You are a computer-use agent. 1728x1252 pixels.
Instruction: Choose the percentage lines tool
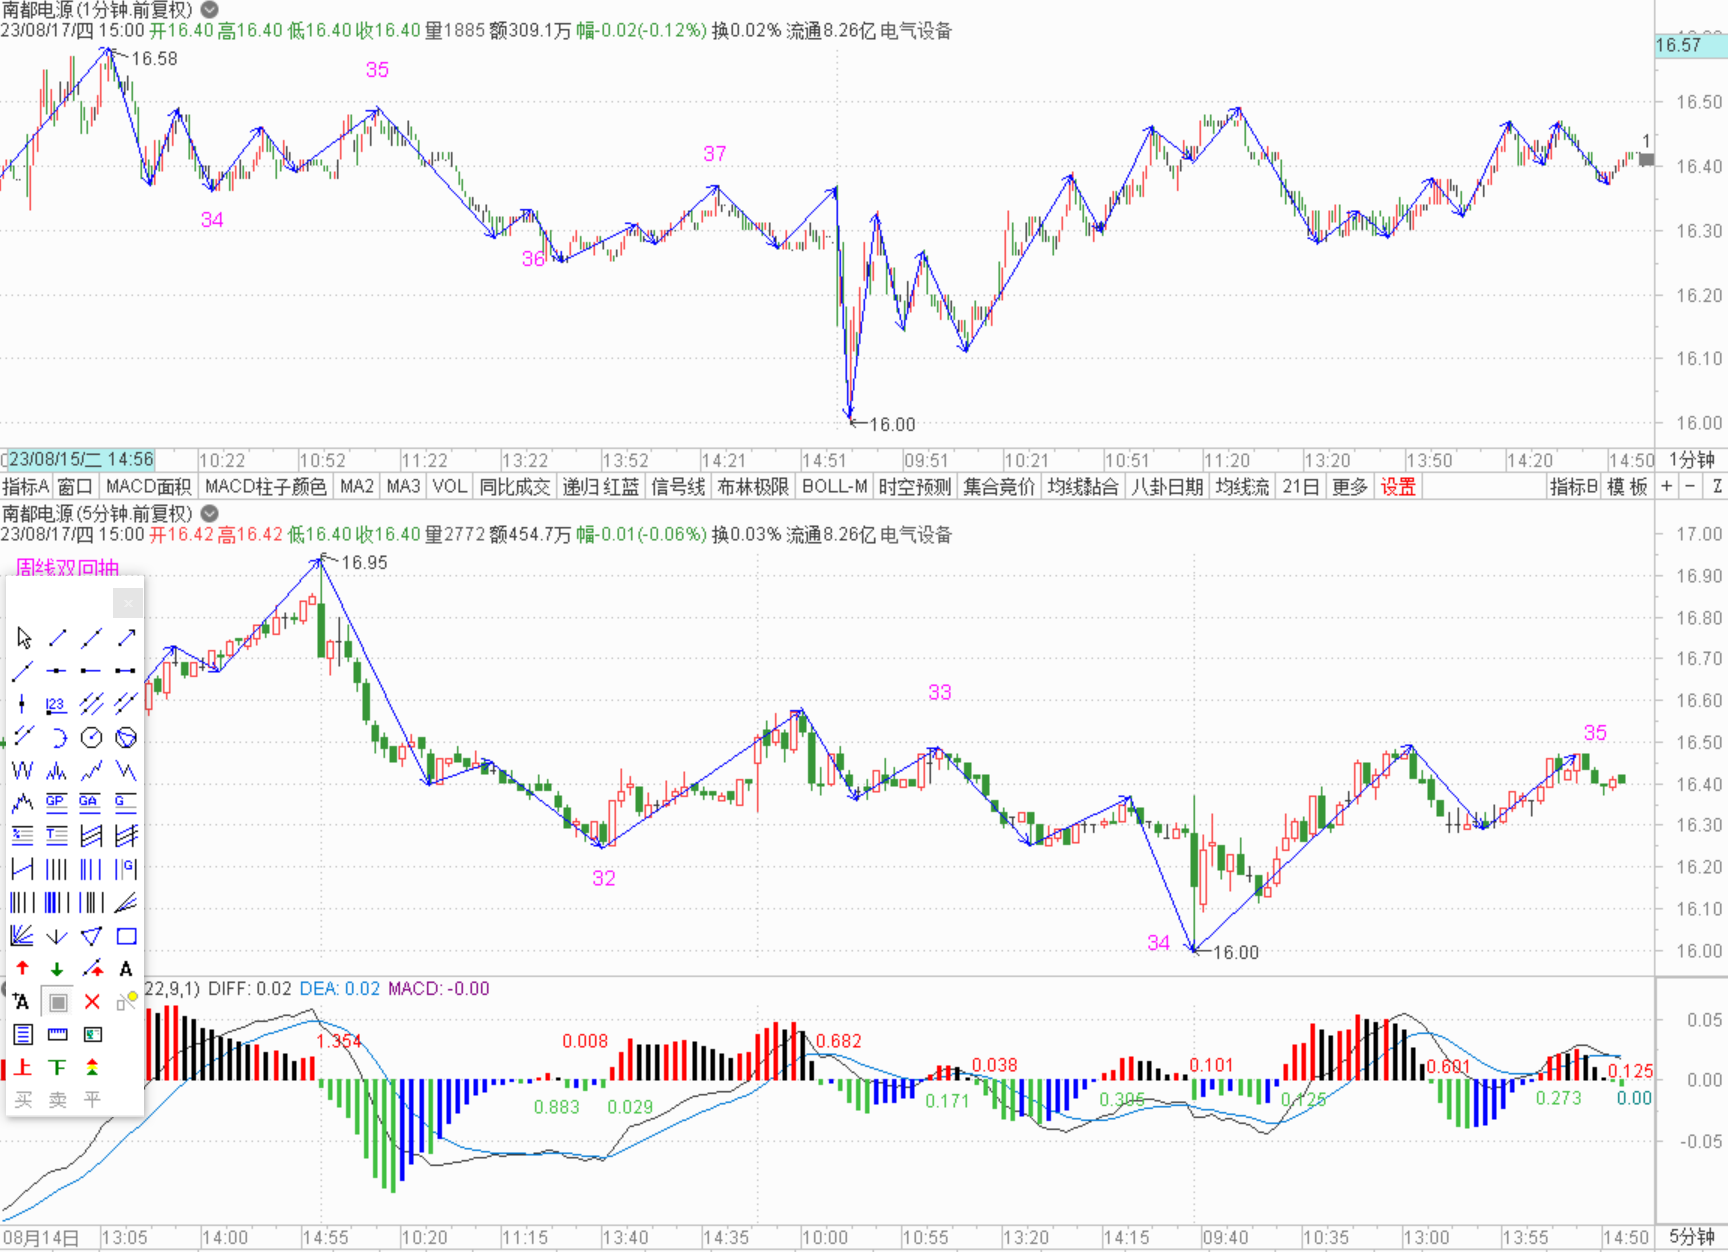click(23, 835)
